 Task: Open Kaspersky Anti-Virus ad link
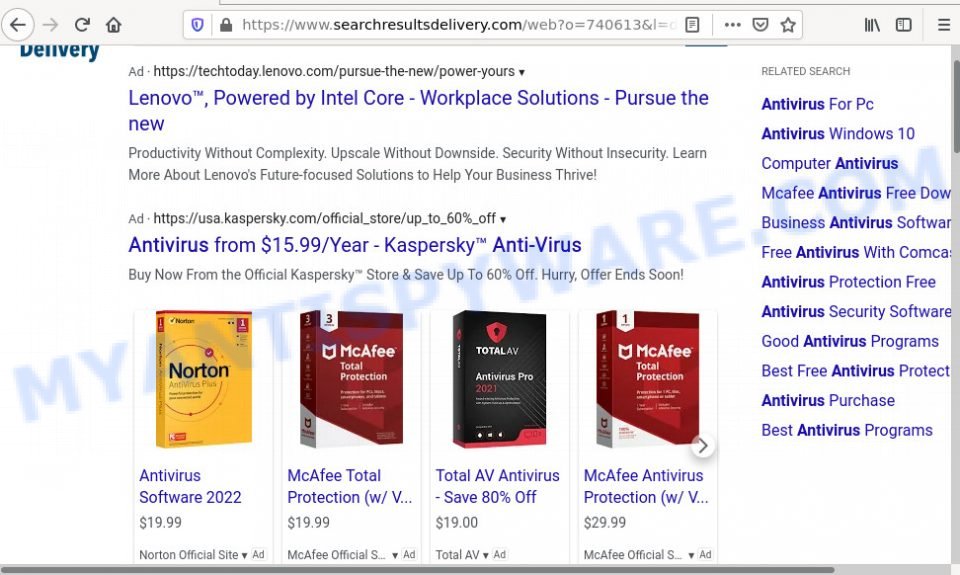coord(354,245)
